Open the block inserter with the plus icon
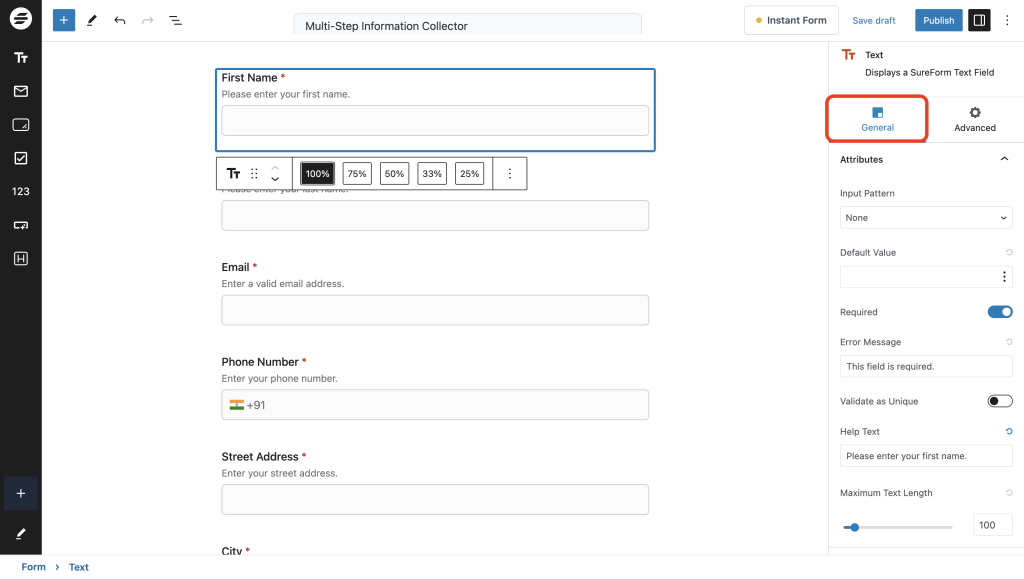 (x=63, y=20)
